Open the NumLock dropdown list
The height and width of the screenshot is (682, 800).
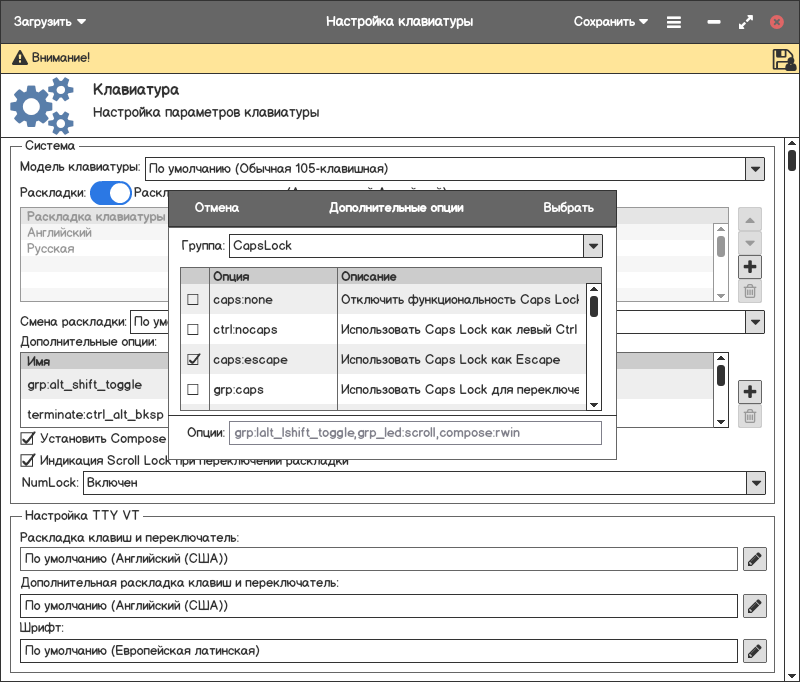tap(755, 483)
